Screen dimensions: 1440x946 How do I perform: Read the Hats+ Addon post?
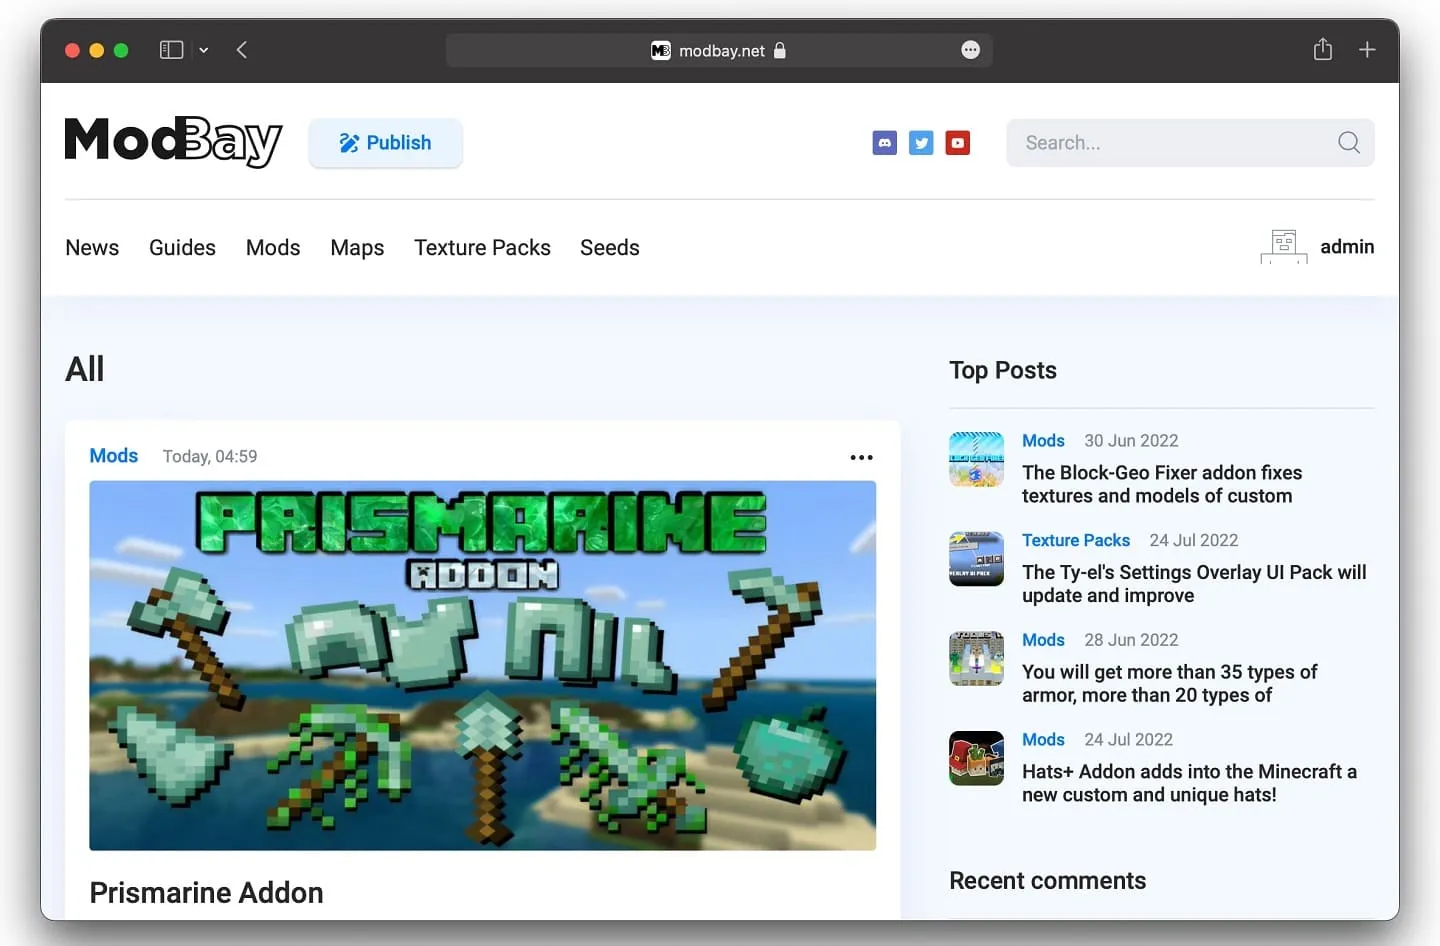click(1189, 783)
